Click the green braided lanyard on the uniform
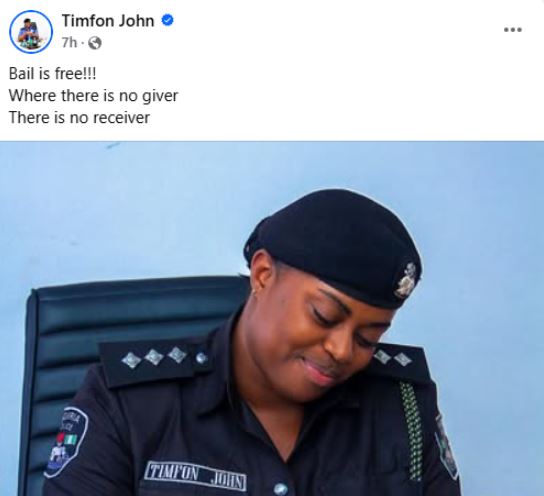The width and height of the screenshot is (544, 496). click(x=412, y=431)
